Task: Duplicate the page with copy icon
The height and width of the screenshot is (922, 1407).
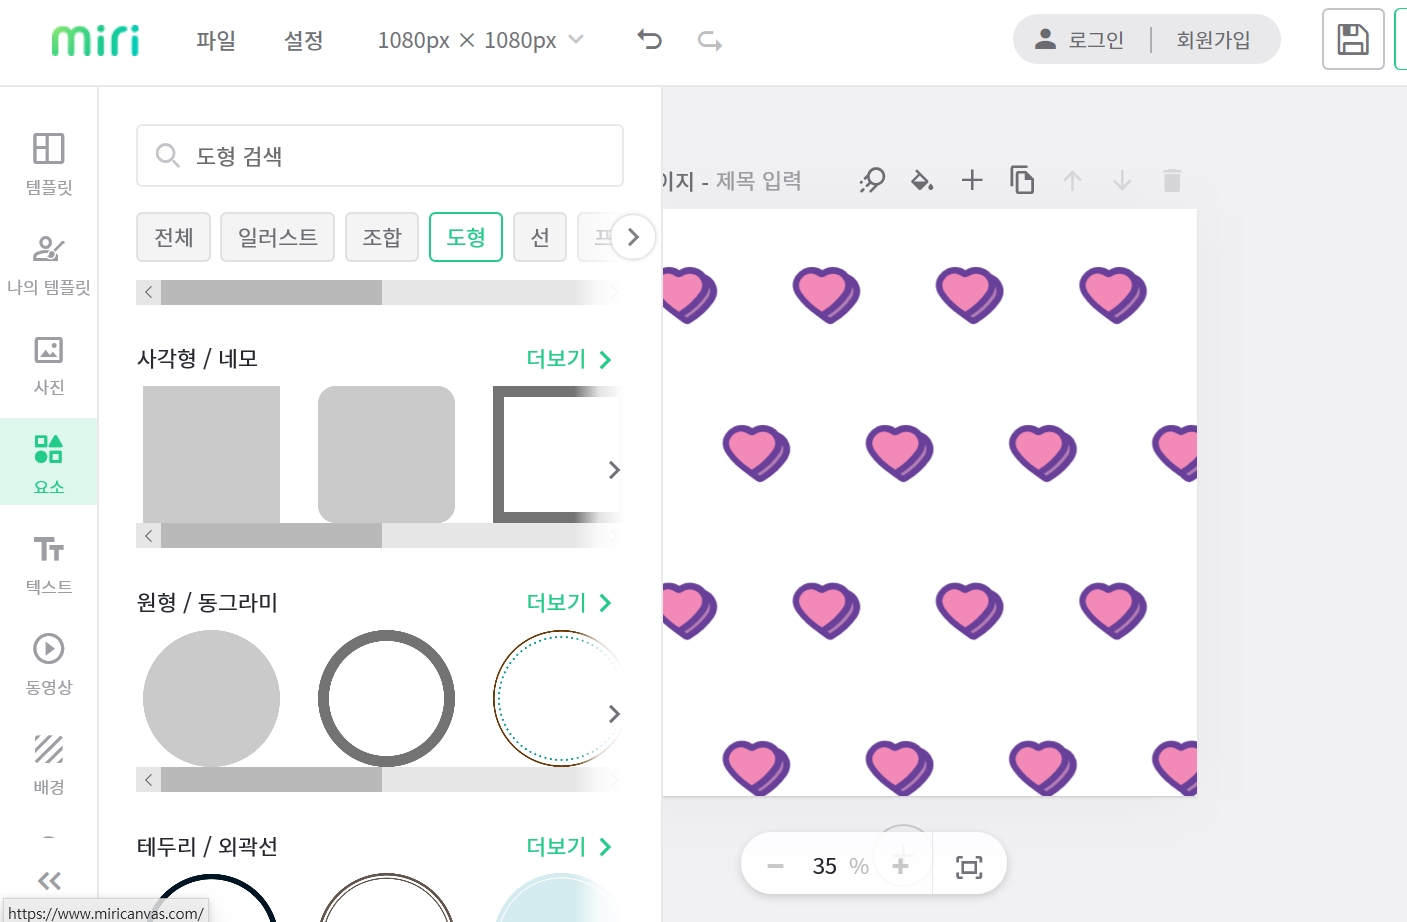Action: click(x=1022, y=180)
